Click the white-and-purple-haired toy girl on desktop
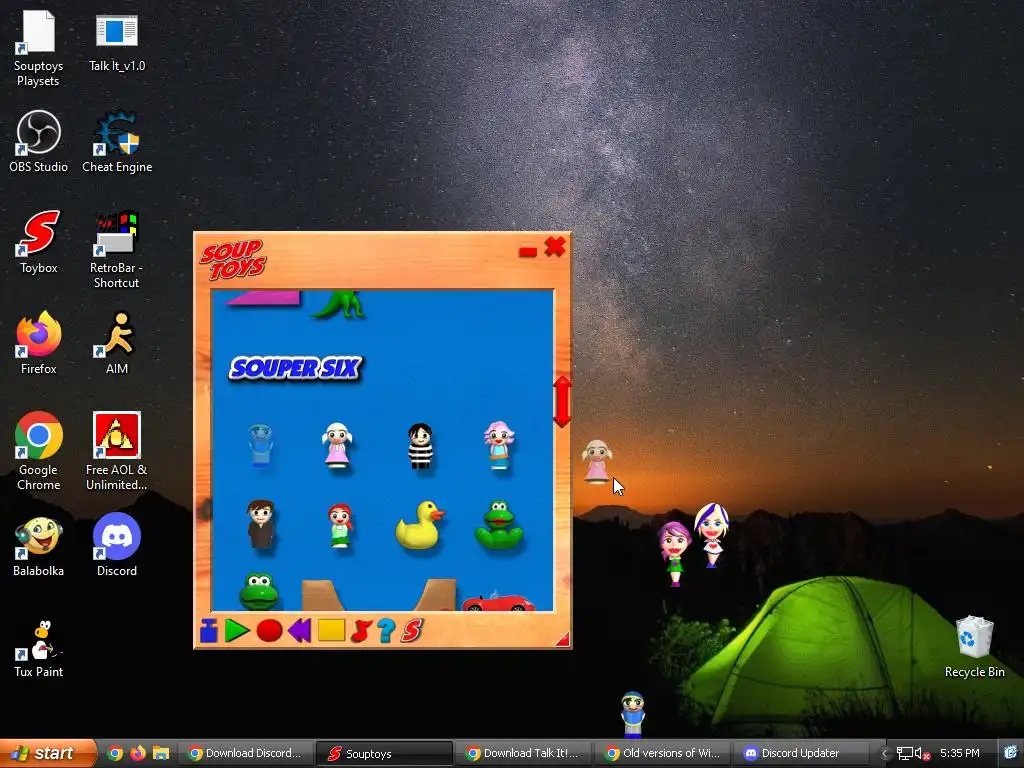 711,535
